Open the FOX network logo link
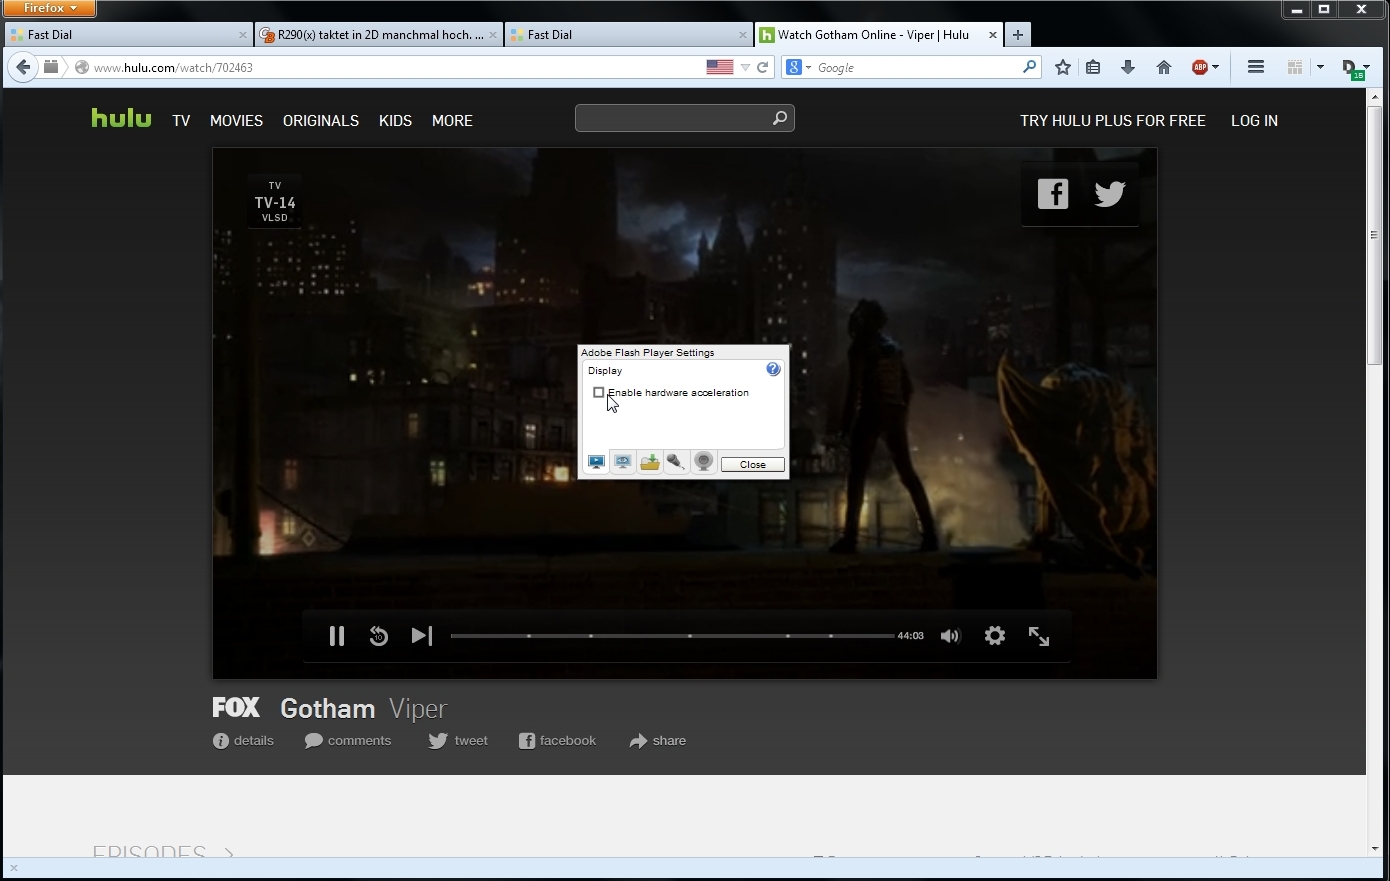The height and width of the screenshot is (881, 1390). click(x=236, y=708)
